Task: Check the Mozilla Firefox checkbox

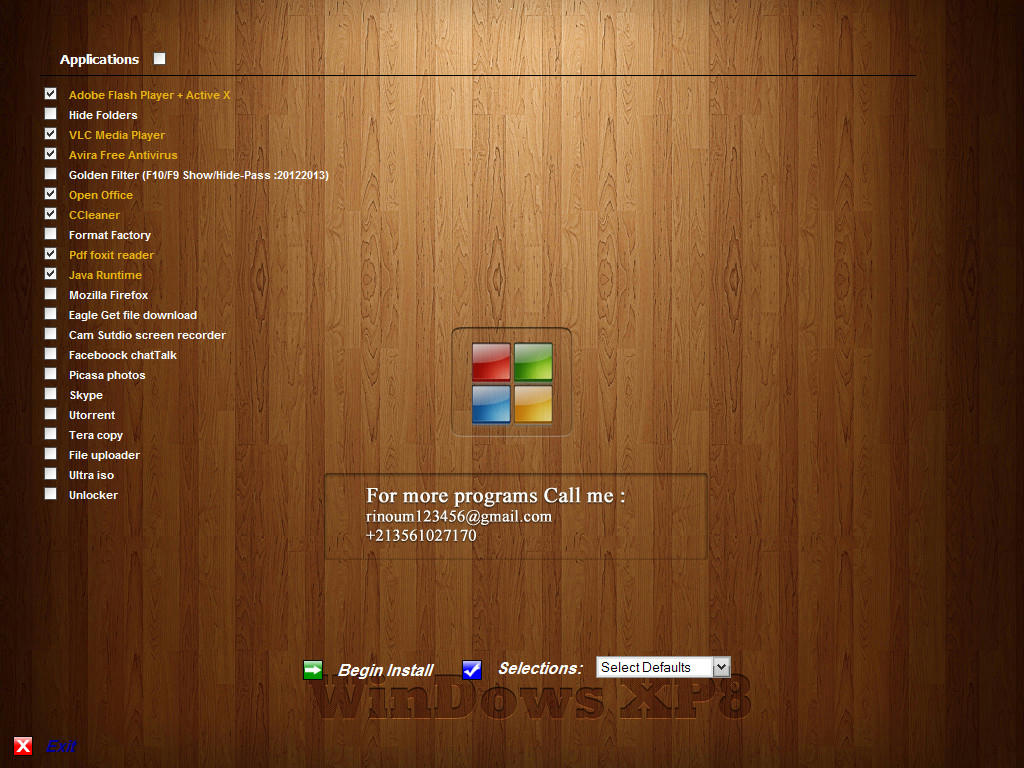Action: (x=50, y=294)
